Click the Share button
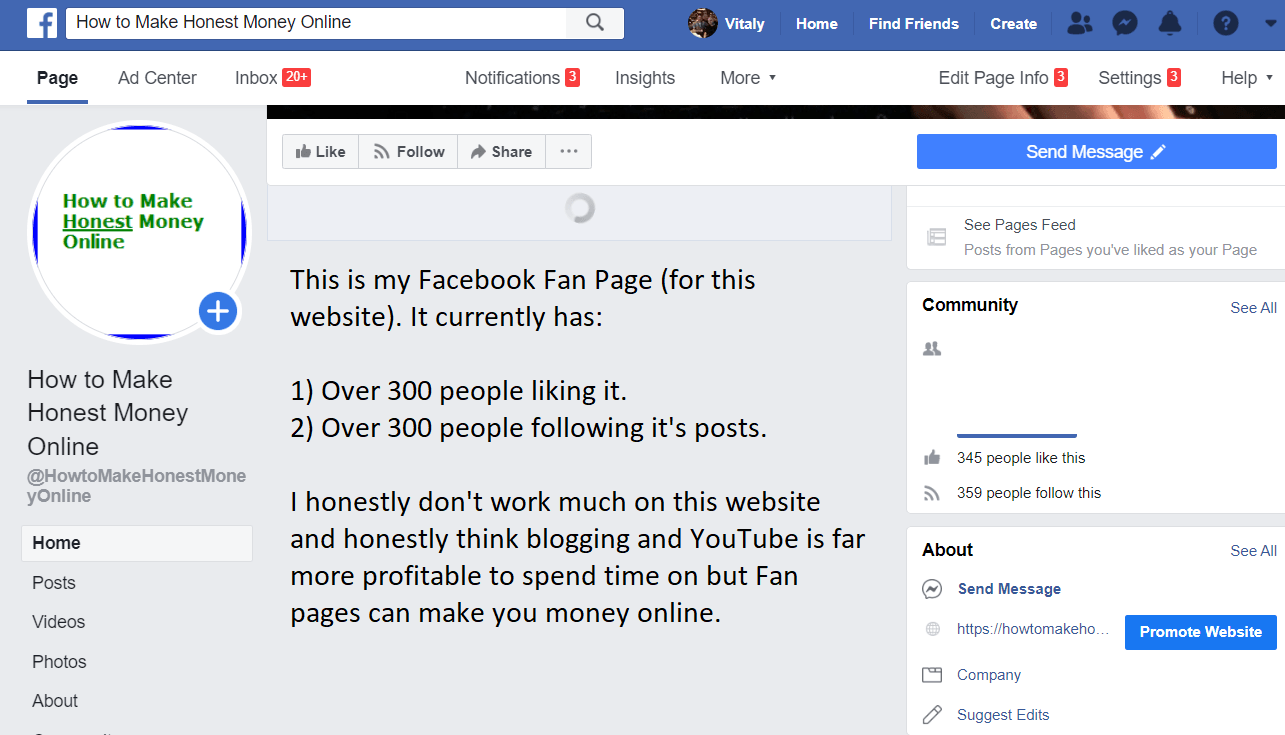 [501, 151]
